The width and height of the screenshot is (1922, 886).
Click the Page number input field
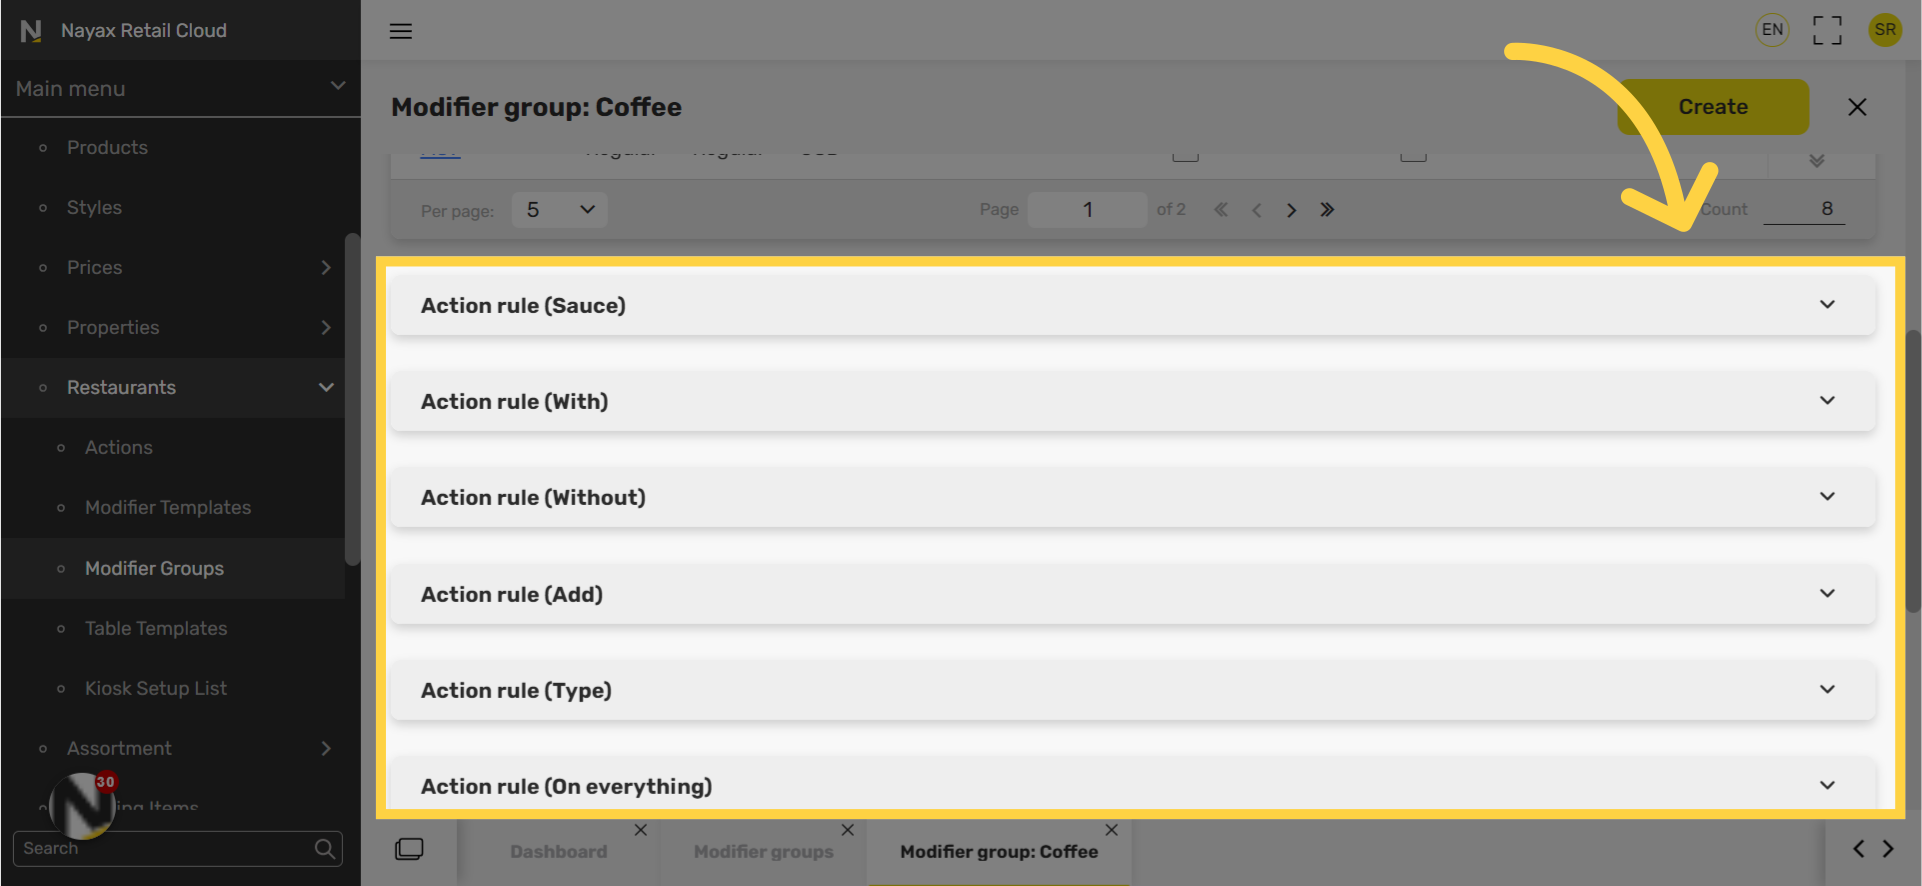(1087, 210)
